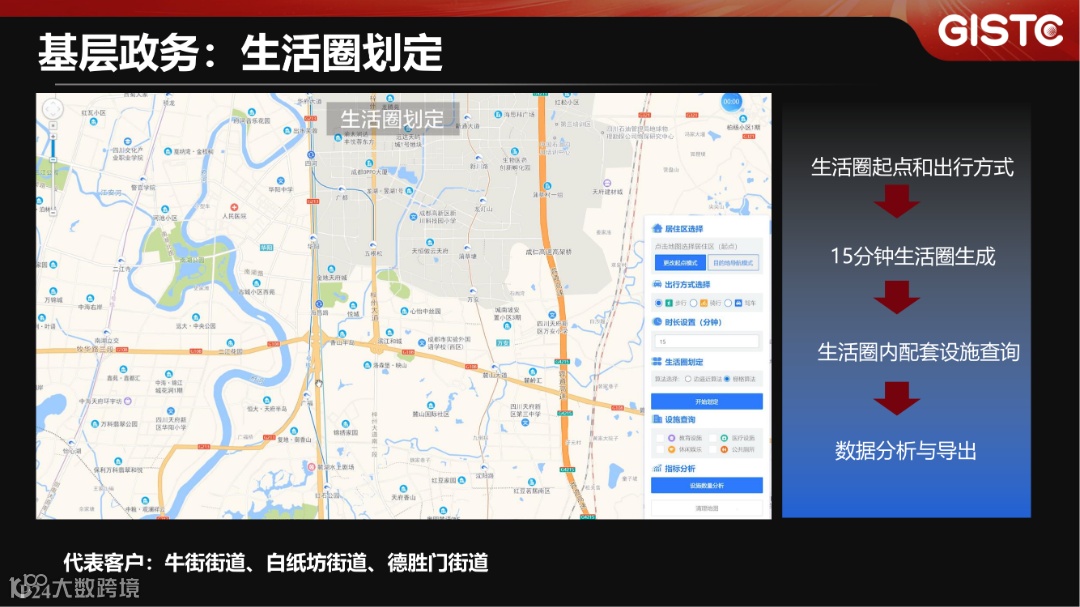Click the 人民医院 red hospital marker

click(x=234, y=207)
